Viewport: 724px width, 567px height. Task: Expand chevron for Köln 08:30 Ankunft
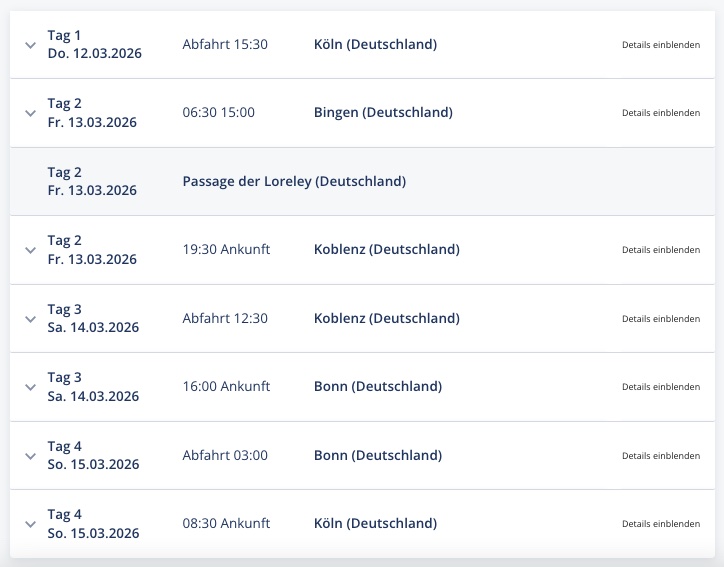[x=30, y=524]
